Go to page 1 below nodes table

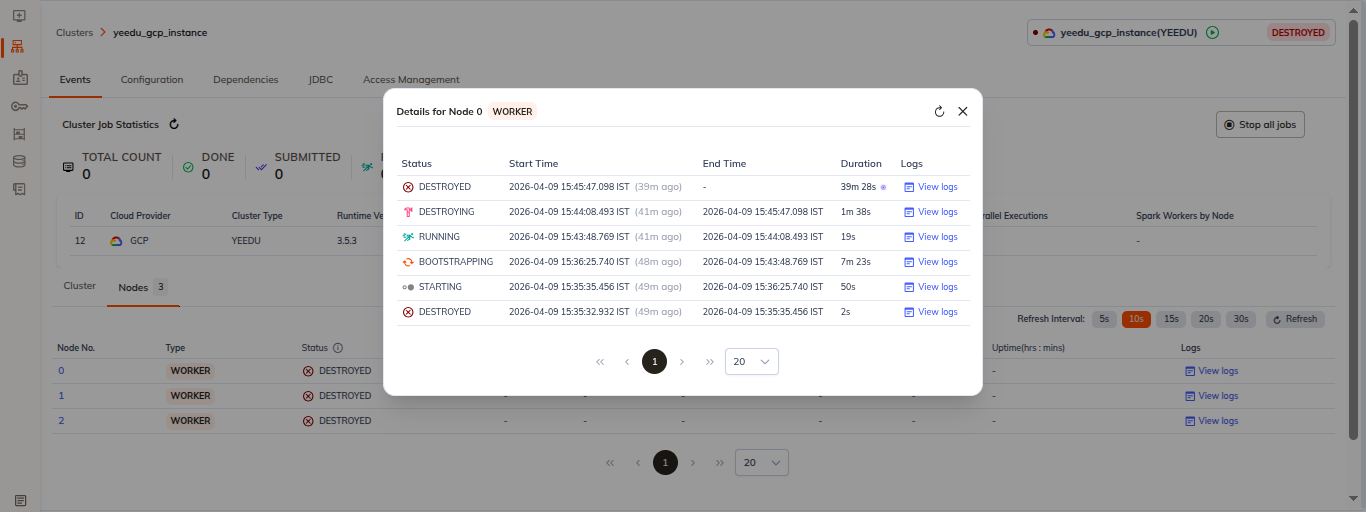pyautogui.click(x=665, y=463)
